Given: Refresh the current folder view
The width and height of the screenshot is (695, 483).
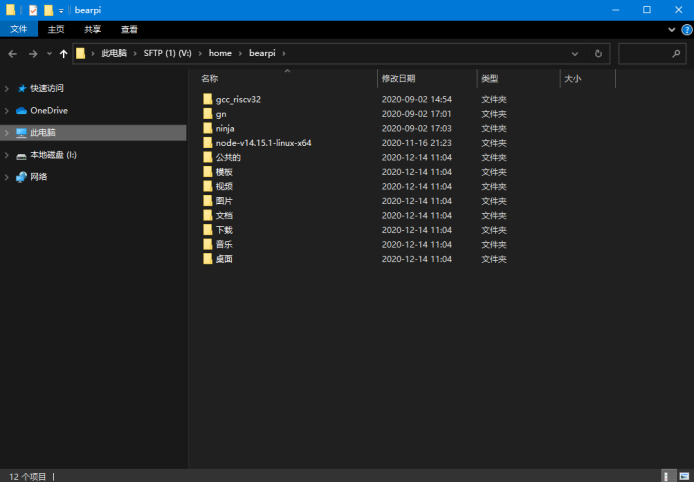Looking at the screenshot, I should click(598, 54).
